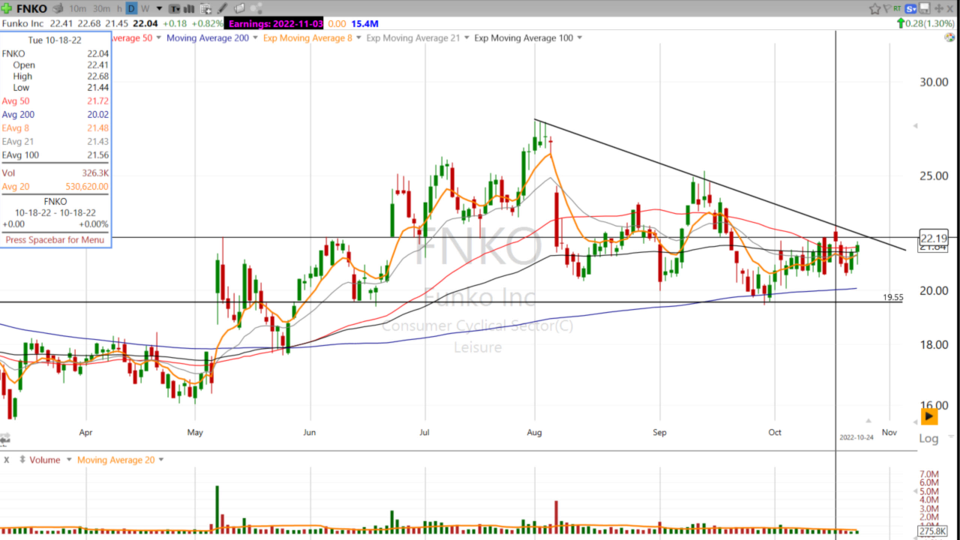Open the blue S dropdown button
This screenshot has height=540, width=960.
911,9
